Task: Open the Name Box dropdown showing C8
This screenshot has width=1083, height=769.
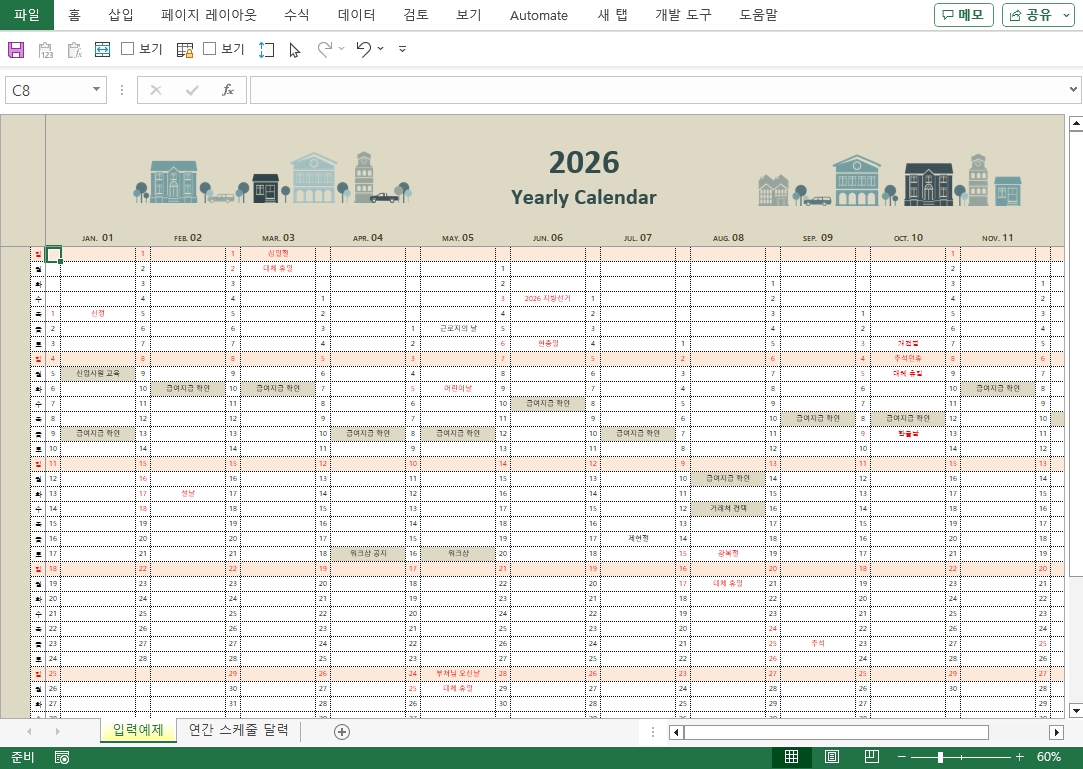Action: pos(97,90)
